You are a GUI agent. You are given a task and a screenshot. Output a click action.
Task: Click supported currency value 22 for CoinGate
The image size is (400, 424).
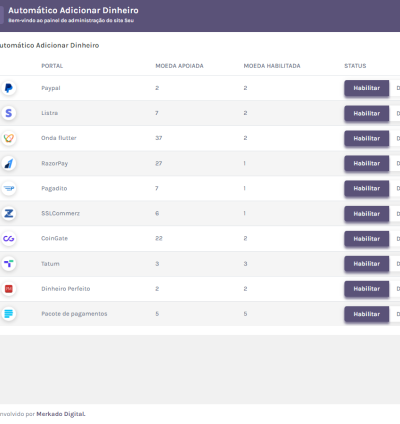(x=159, y=238)
